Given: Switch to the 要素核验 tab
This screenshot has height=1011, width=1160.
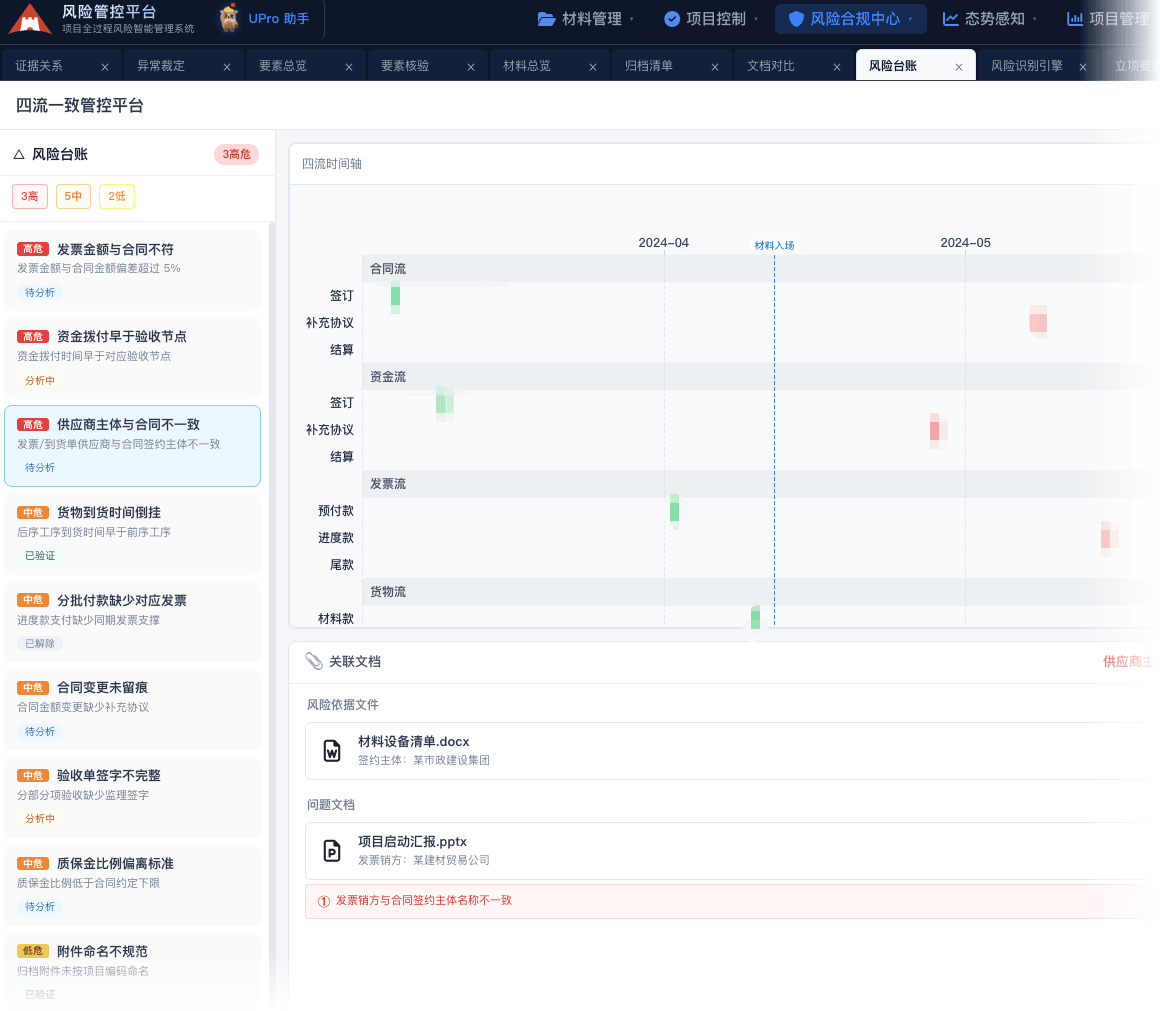Looking at the screenshot, I should pyautogui.click(x=404, y=66).
